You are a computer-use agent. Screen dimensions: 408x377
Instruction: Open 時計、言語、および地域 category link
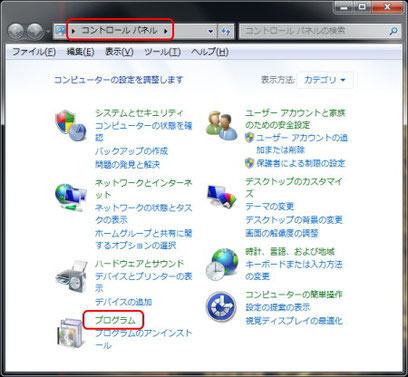pos(290,251)
